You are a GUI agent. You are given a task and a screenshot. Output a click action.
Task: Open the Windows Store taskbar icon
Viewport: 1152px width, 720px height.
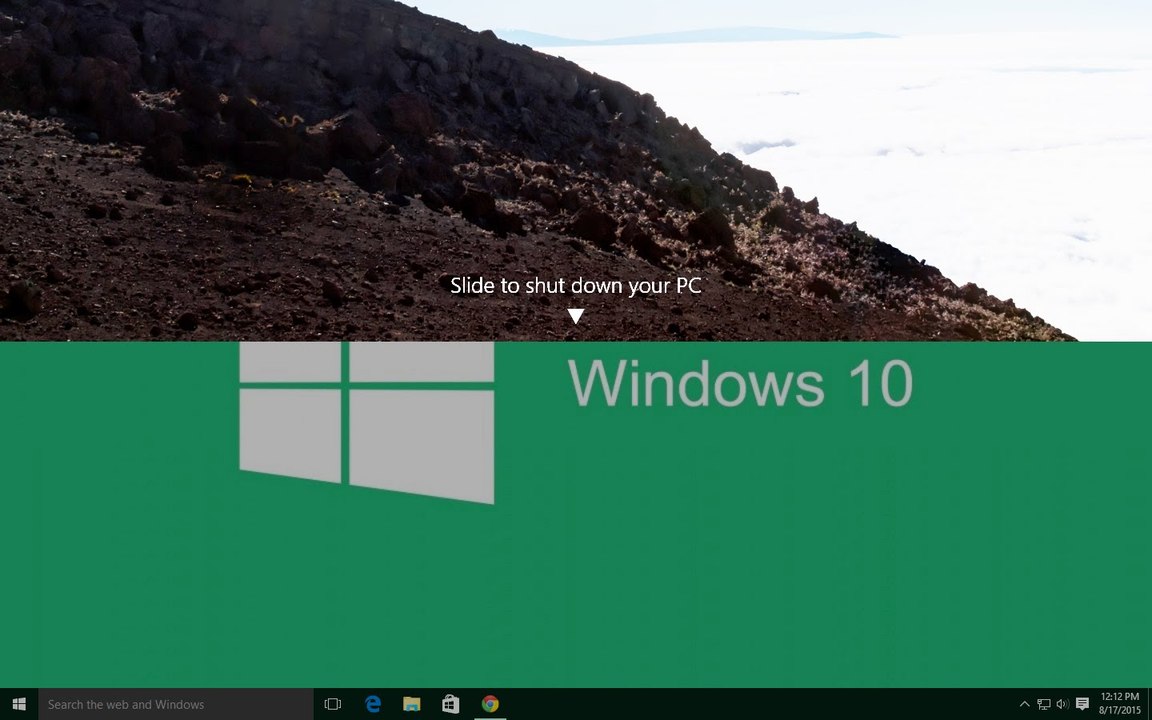click(x=450, y=704)
